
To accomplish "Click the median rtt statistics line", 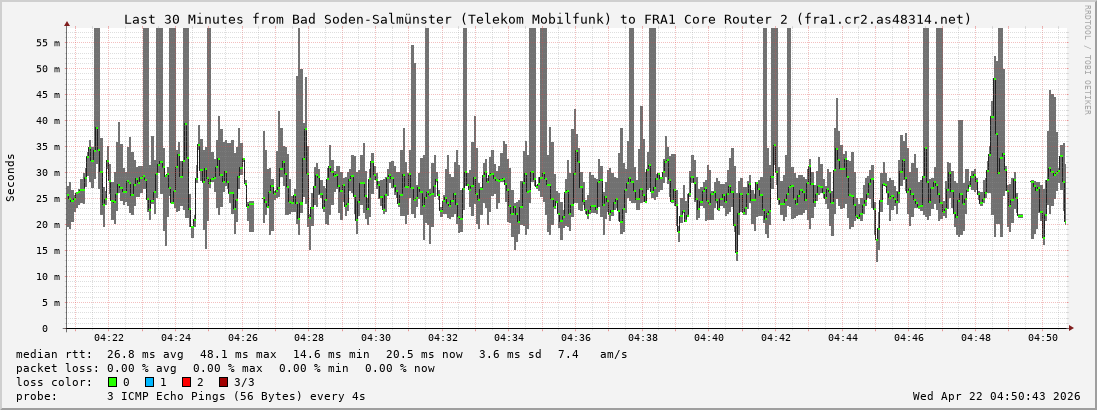I will tap(322, 354).
